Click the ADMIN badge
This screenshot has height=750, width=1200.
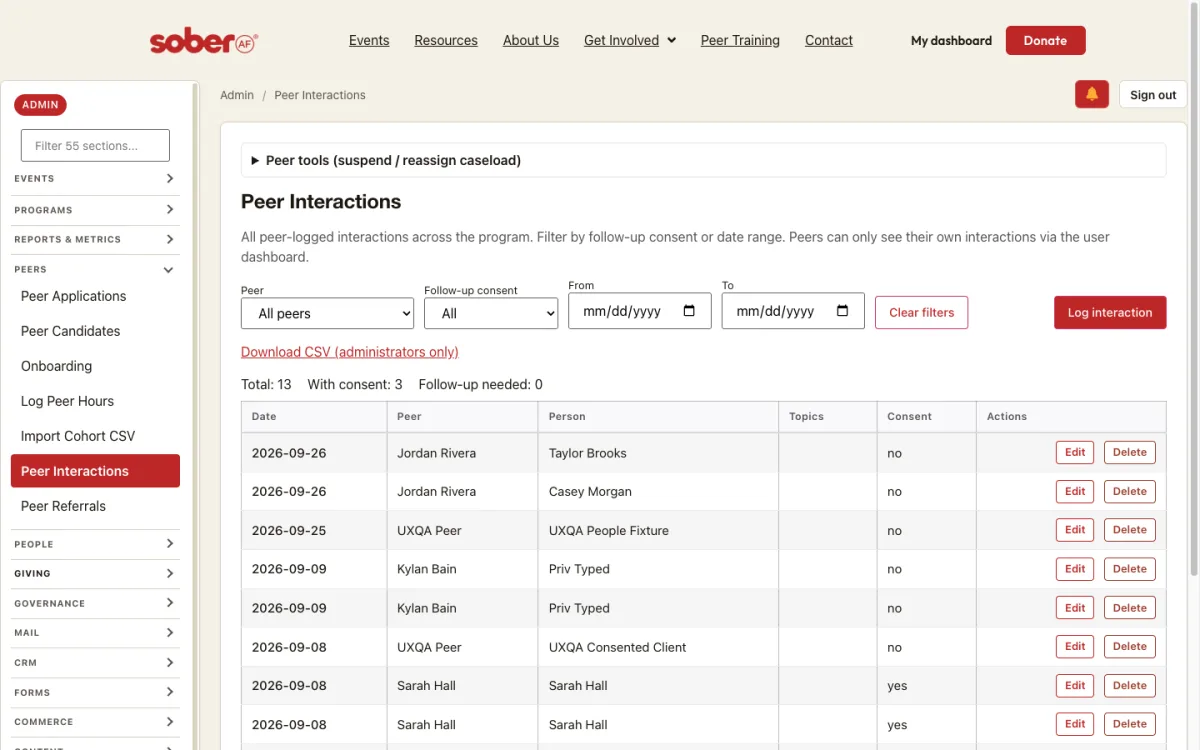40,105
